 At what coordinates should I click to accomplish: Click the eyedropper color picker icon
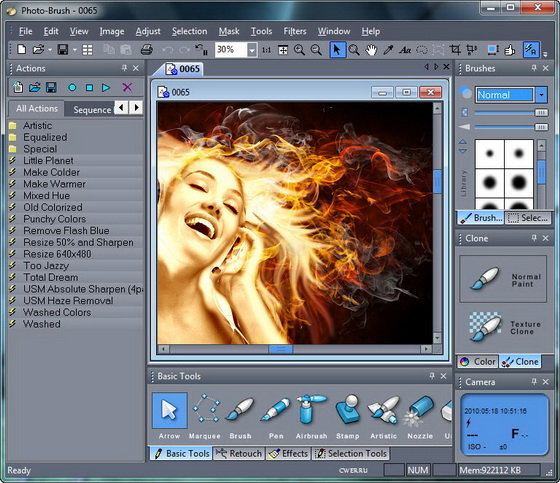[x=388, y=50]
